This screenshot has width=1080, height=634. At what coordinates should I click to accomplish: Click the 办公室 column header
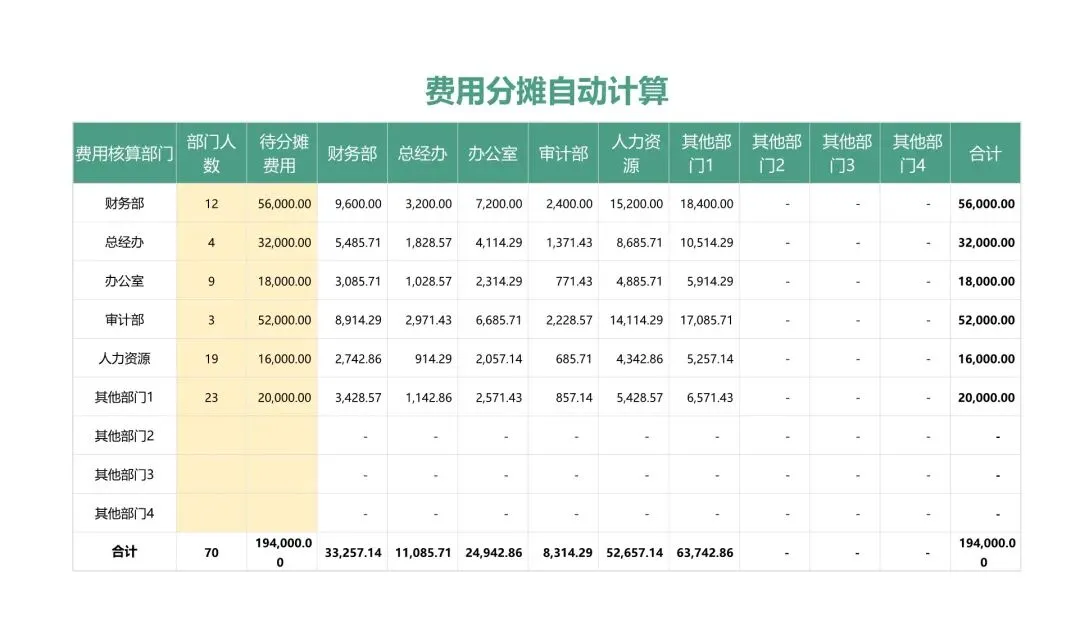(493, 153)
